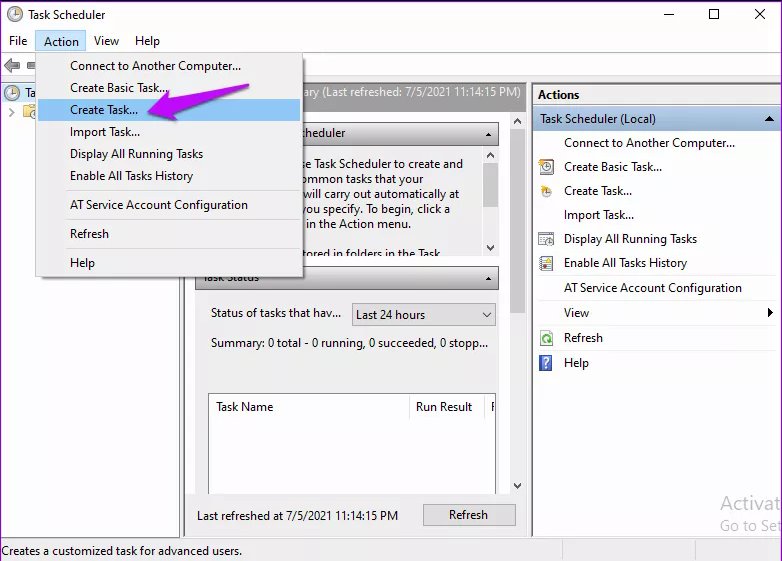Expand the View submenu arrow in Actions pane
Viewport: 782px width, 561px height.
click(770, 313)
